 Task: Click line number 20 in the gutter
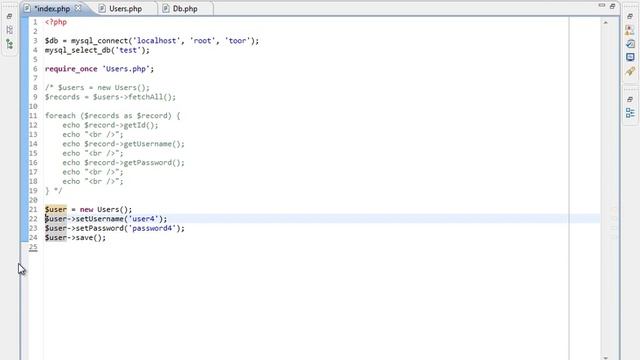[x=33, y=200]
